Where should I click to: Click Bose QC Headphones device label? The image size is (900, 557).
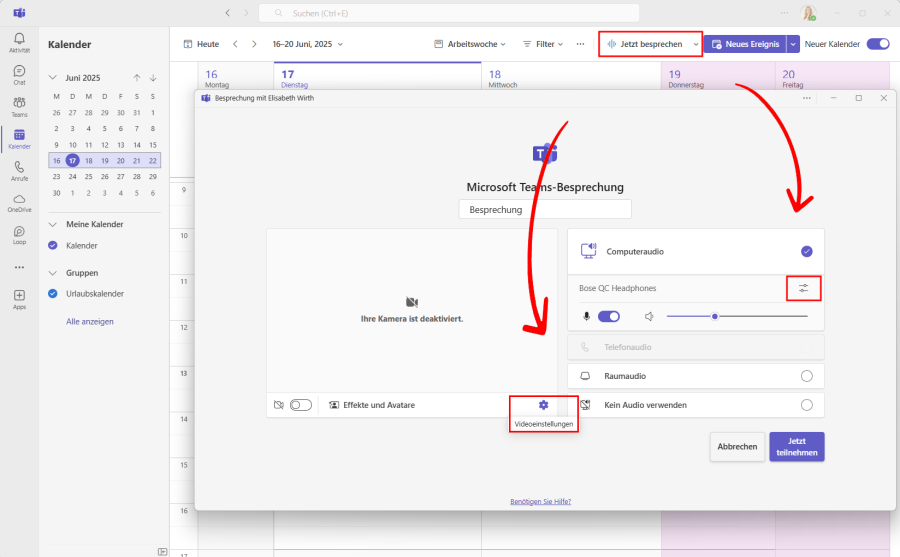[617, 288]
